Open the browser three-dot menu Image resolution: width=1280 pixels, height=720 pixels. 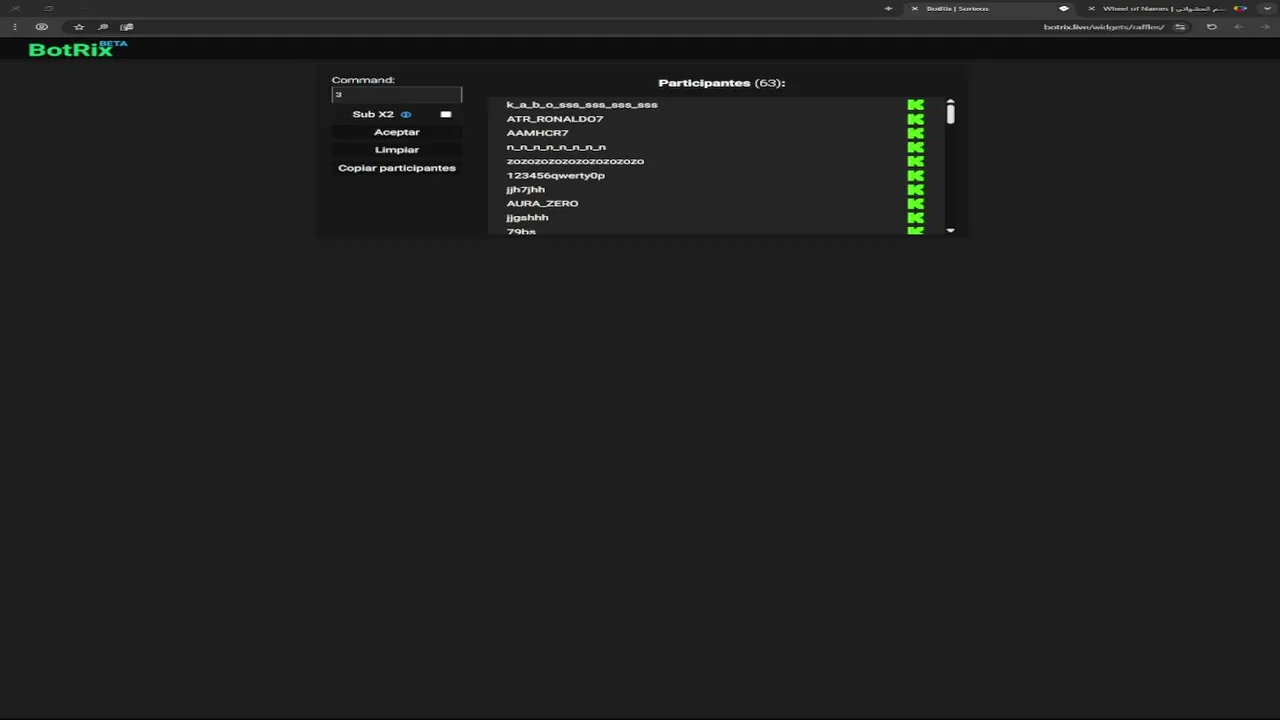tap(15, 27)
